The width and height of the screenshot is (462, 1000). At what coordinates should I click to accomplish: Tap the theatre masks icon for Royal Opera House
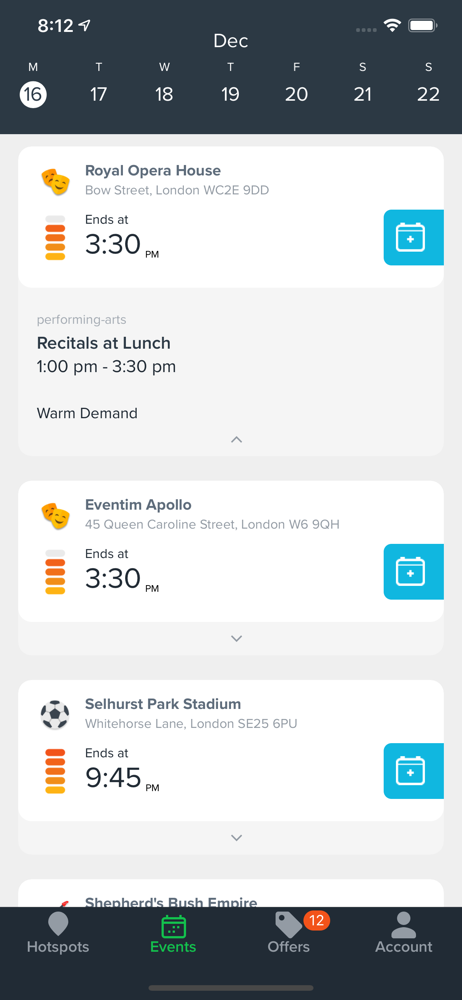click(x=56, y=181)
